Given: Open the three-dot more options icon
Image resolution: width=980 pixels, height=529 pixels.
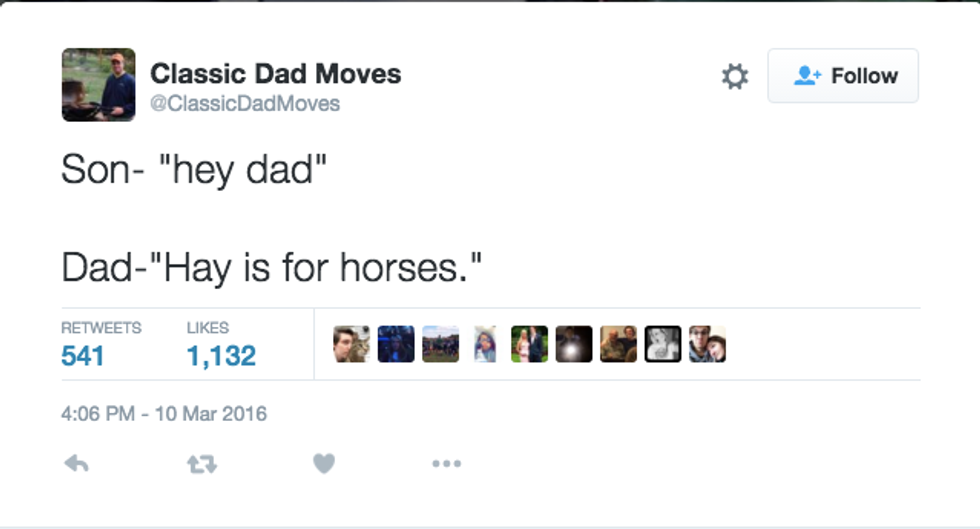Looking at the screenshot, I should pos(446,463).
